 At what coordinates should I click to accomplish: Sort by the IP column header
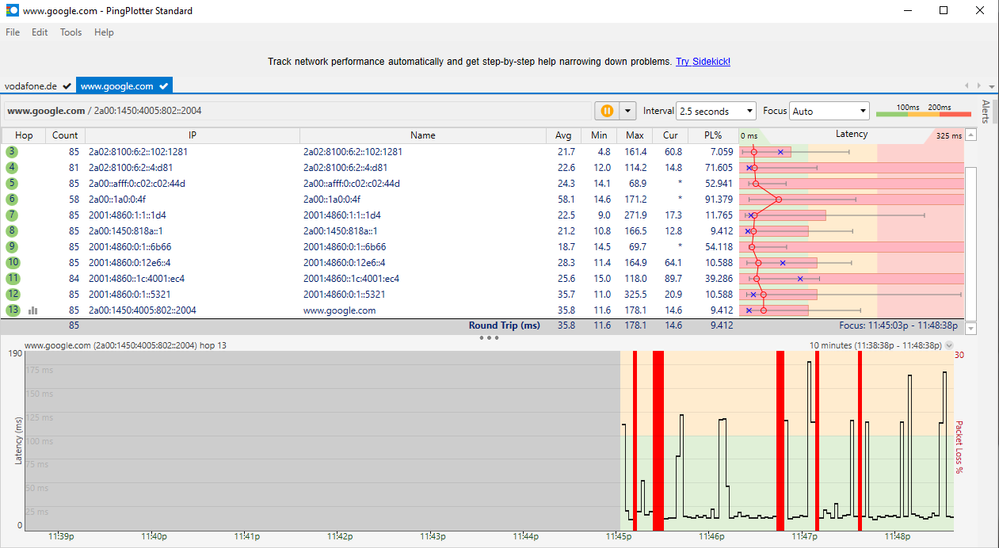click(x=192, y=135)
